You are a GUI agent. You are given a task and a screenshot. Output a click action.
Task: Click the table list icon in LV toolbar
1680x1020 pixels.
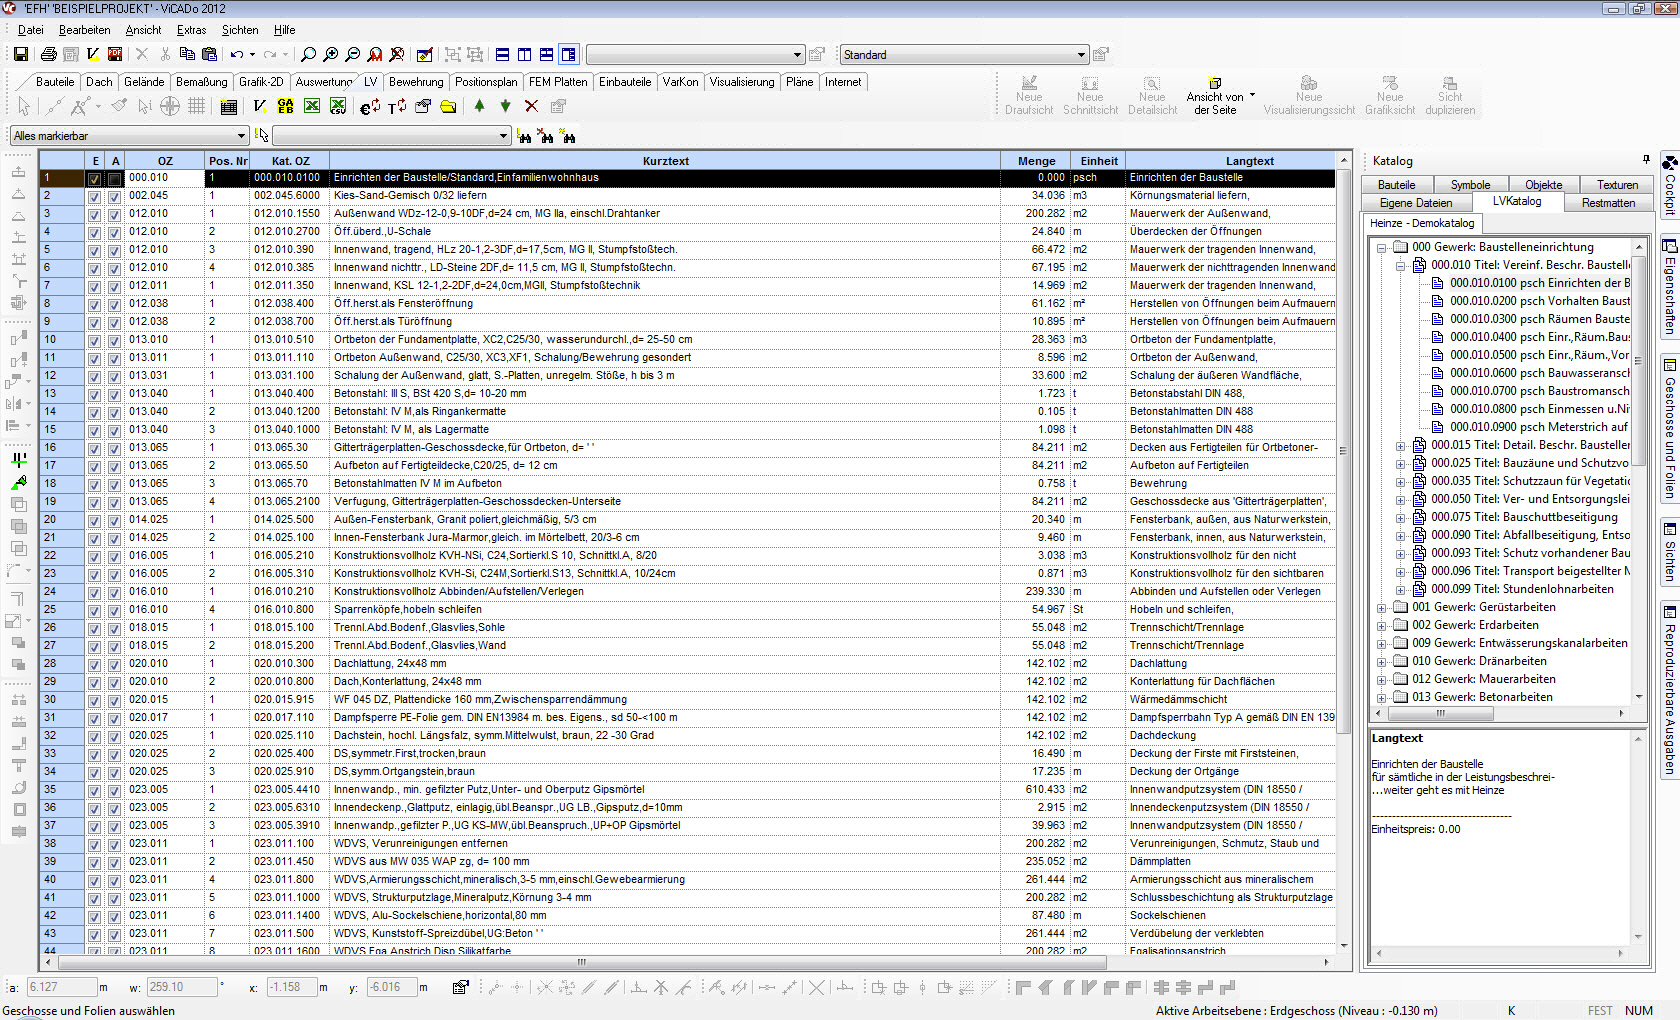pyautogui.click(x=228, y=106)
